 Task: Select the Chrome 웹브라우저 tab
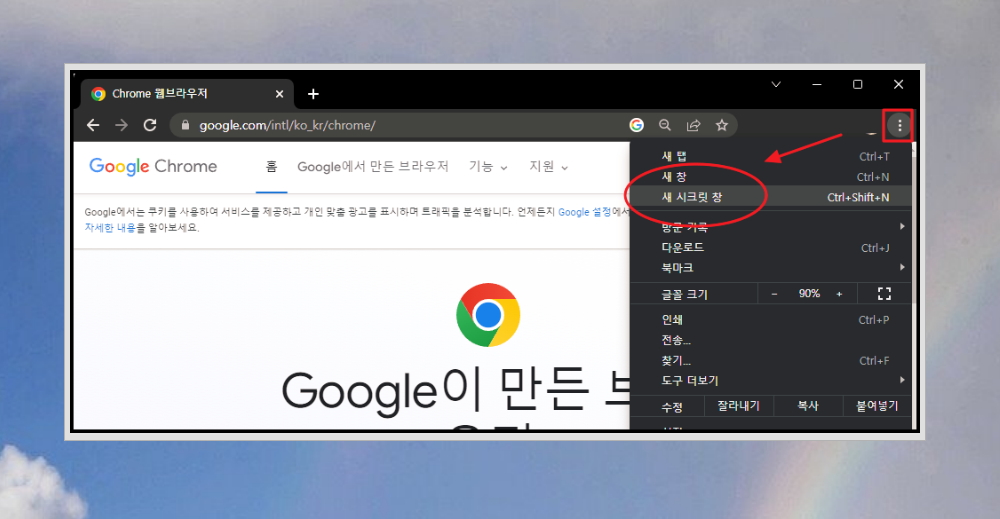coord(187,94)
